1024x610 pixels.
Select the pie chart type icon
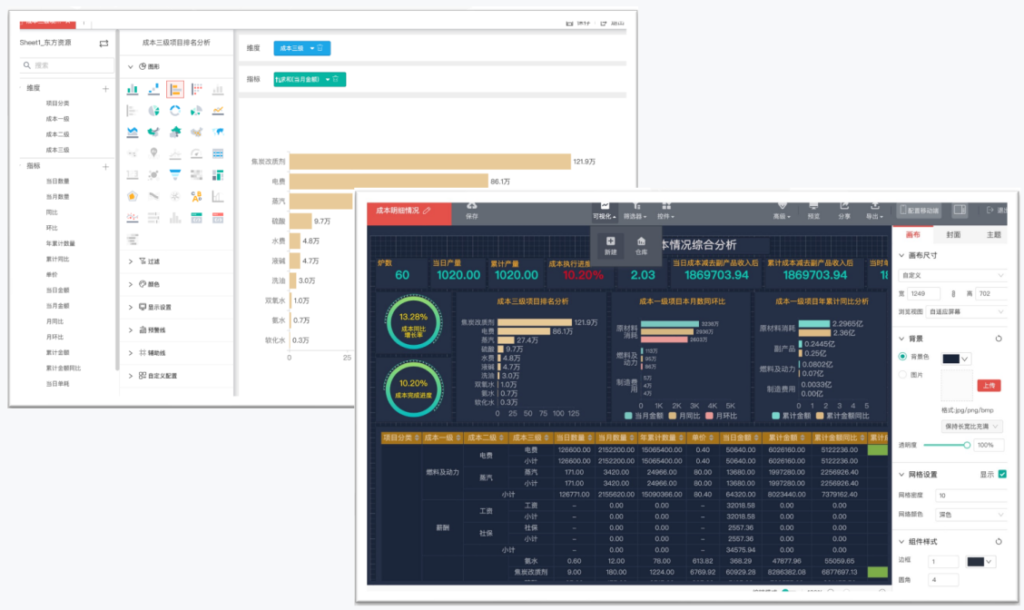click(x=154, y=110)
